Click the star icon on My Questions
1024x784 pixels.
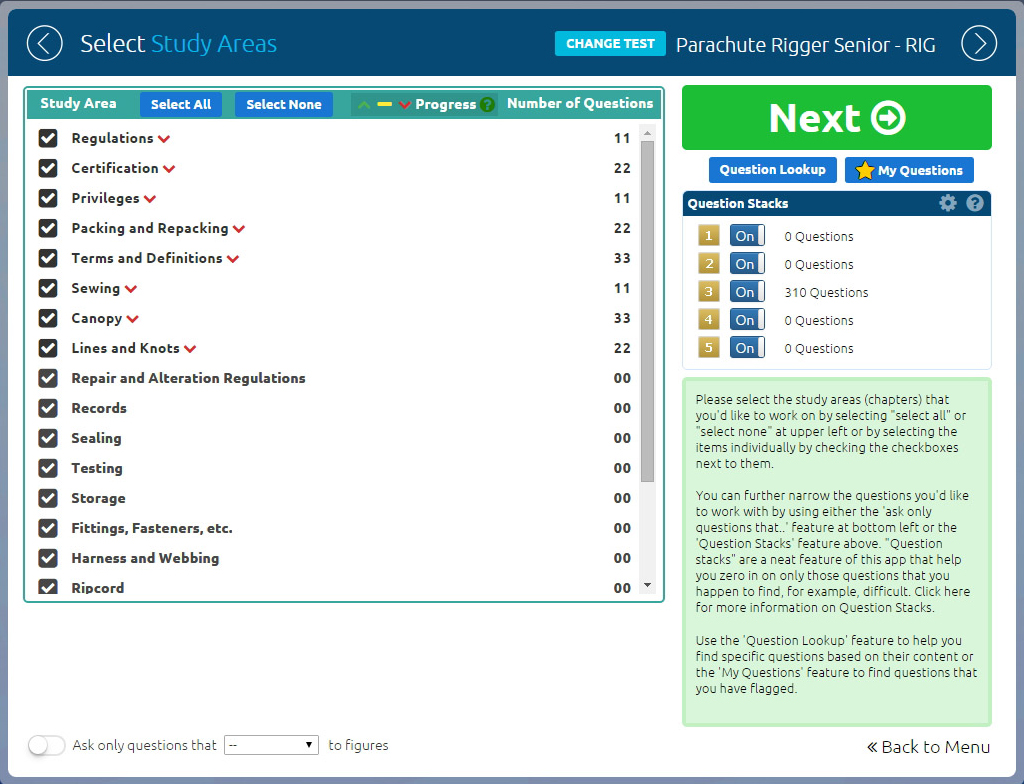click(x=865, y=171)
